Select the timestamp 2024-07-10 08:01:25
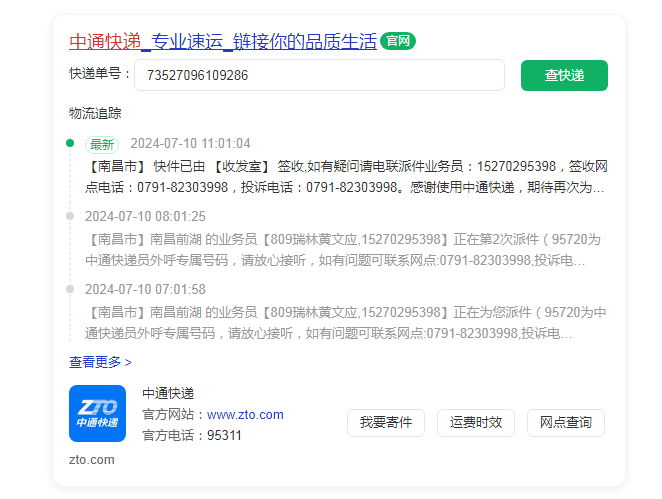Screen dimensions: 662x499 [145, 217]
